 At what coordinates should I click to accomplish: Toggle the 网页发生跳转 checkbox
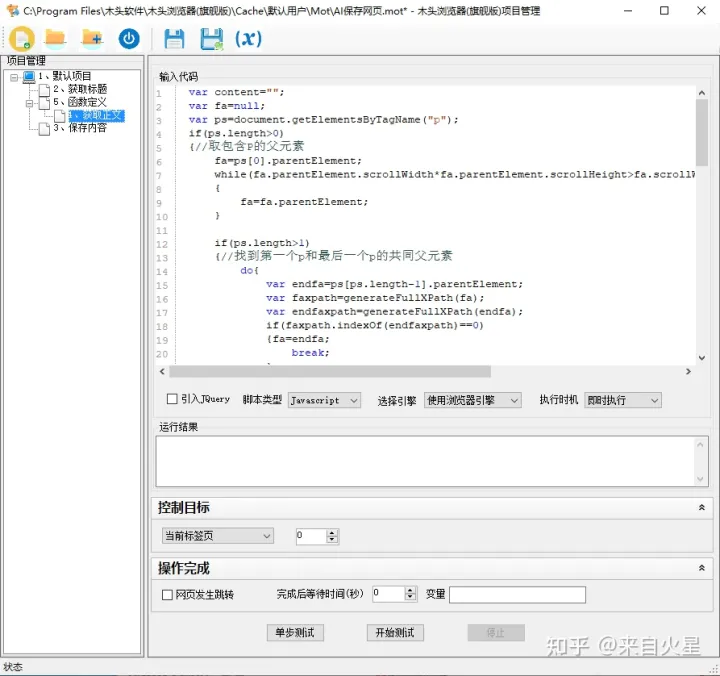pyautogui.click(x=167, y=594)
